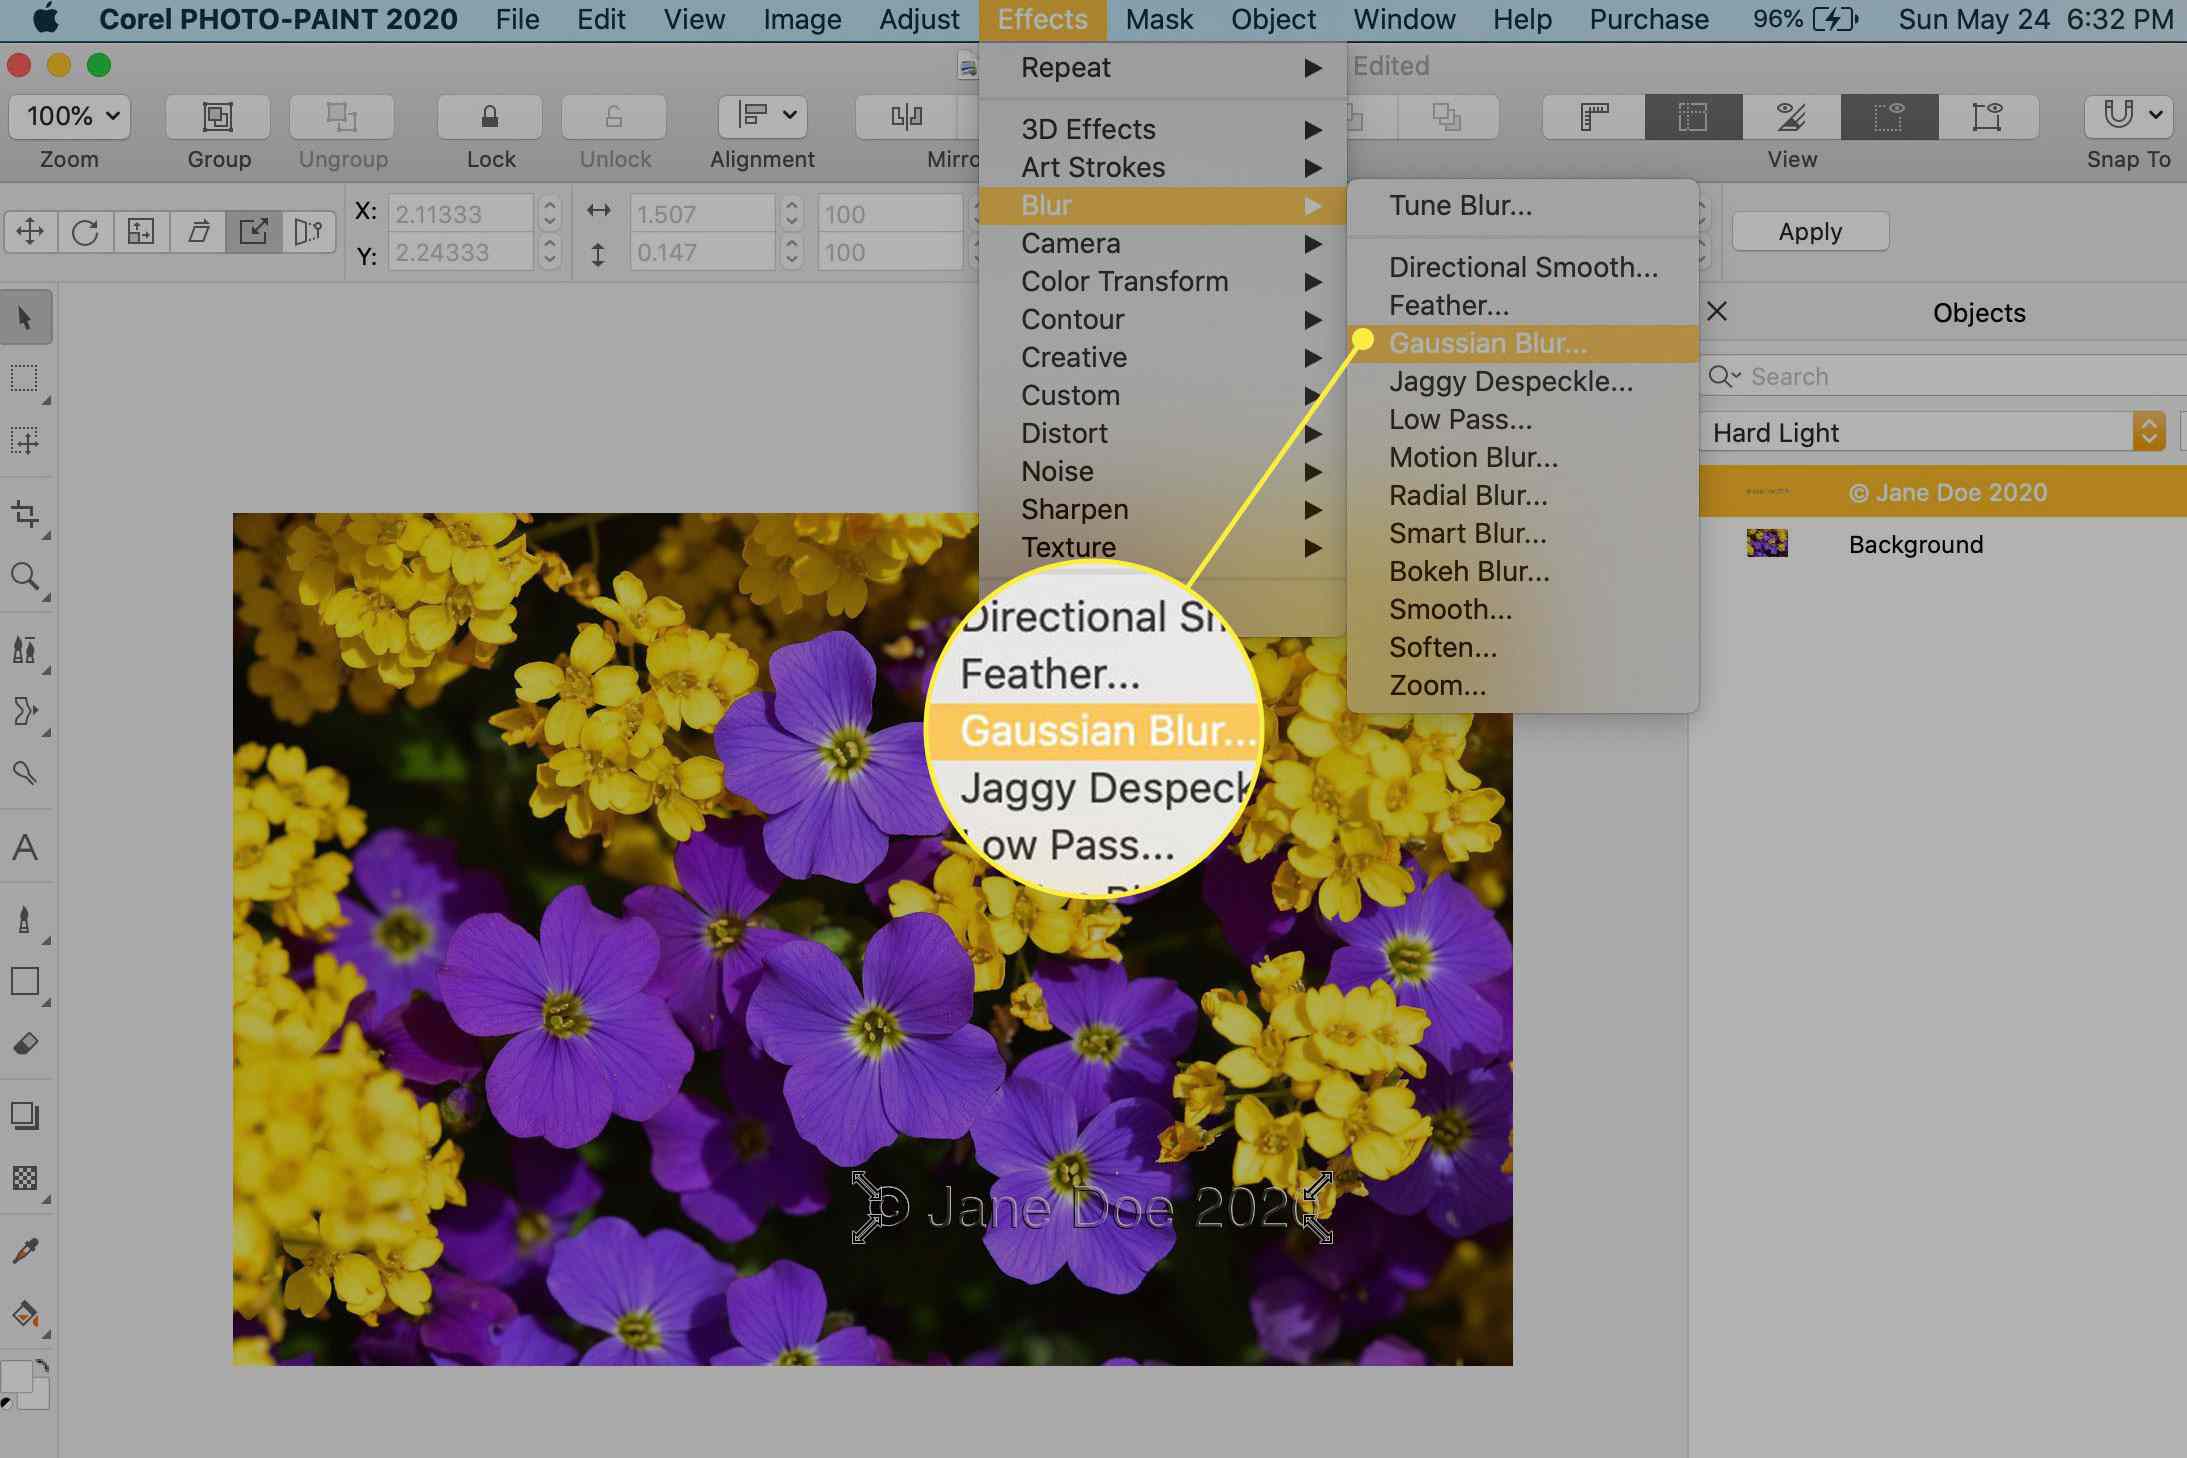Image resolution: width=2187 pixels, height=1458 pixels.
Task: Toggle the rulers view button
Action: coord(1594,117)
